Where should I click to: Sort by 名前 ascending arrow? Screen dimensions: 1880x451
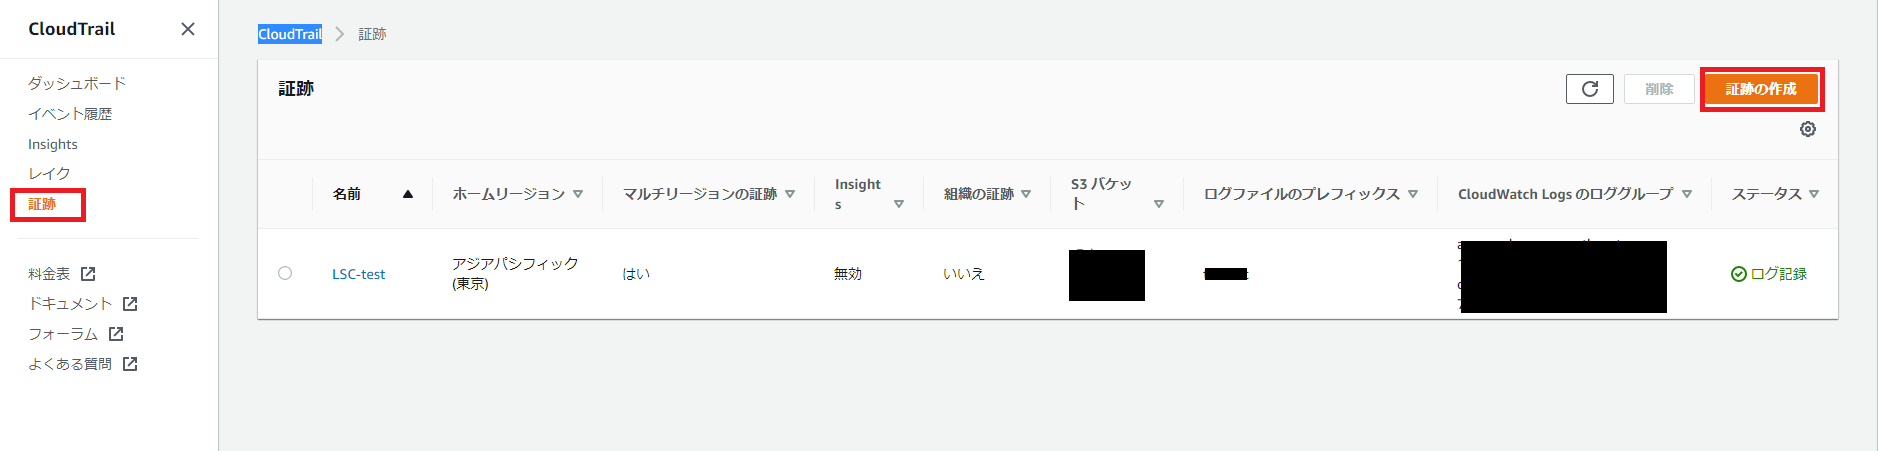[408, 194]
